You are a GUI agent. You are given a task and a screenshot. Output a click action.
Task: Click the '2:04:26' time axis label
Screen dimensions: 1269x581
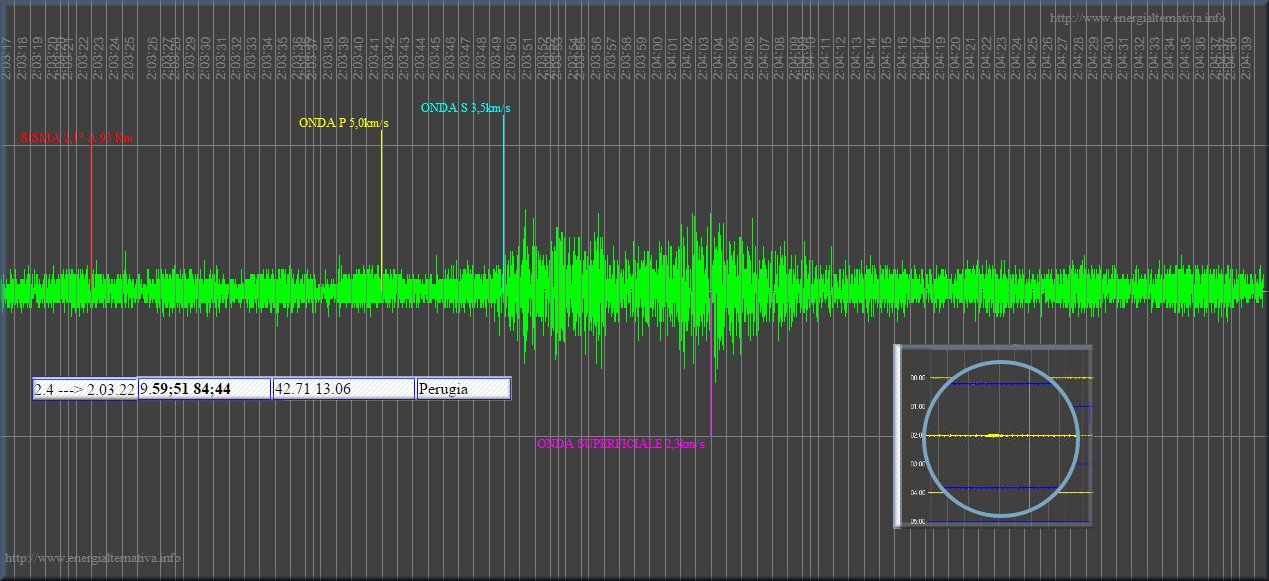point(1048,57)
